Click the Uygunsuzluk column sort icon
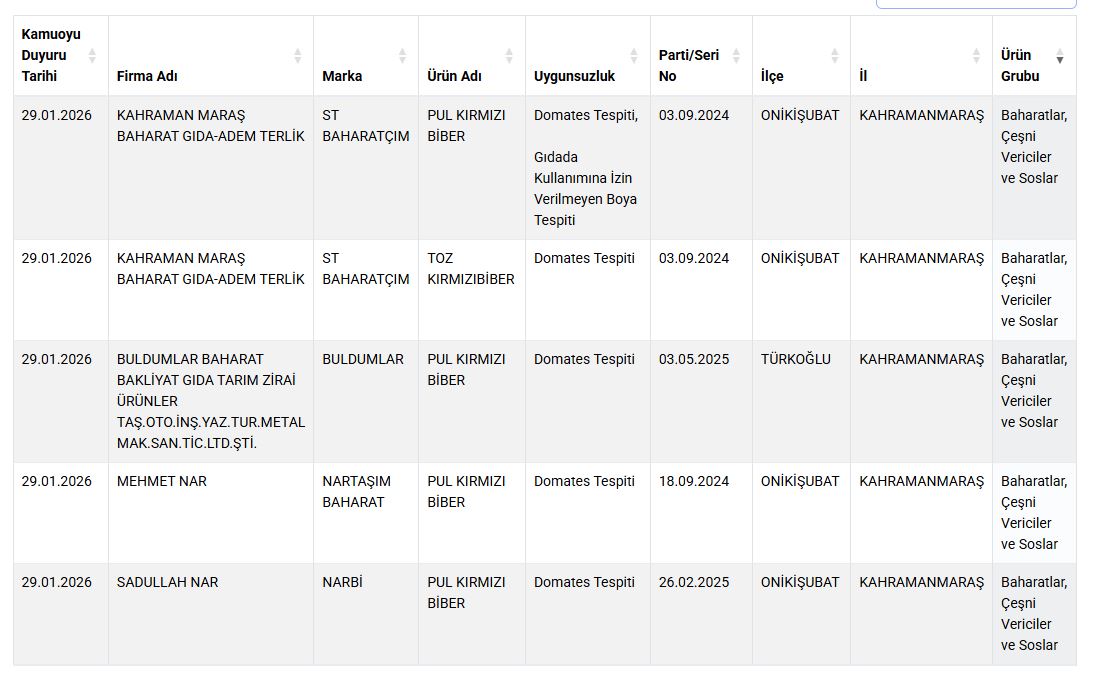This screenshot has height=691, width=1093. coord(633,56)
